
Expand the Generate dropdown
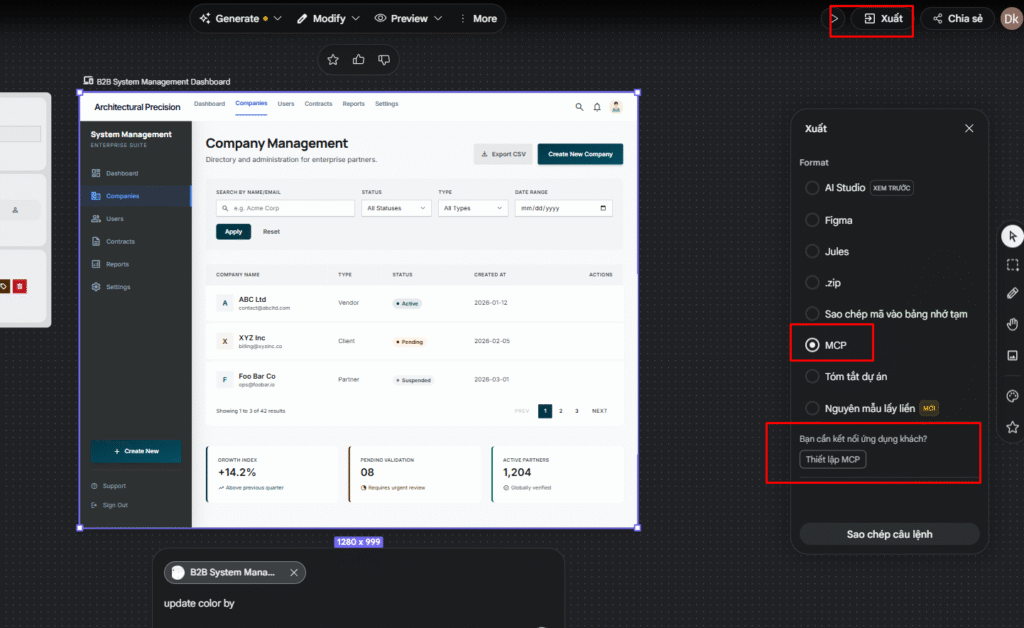click(x=240, y=18)
